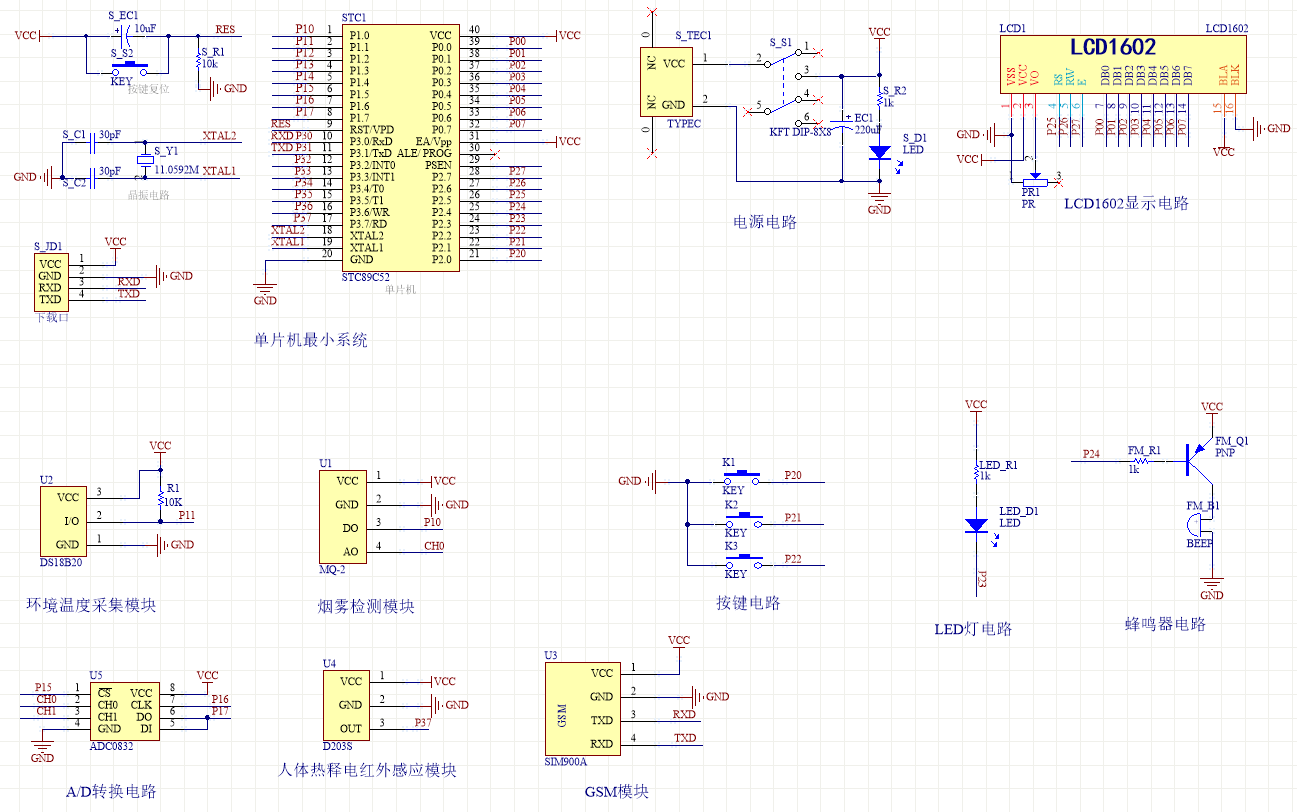The image size is (1297, 812).
Task: Click the 'LED灯电路' title text
Action: (973, 629)
